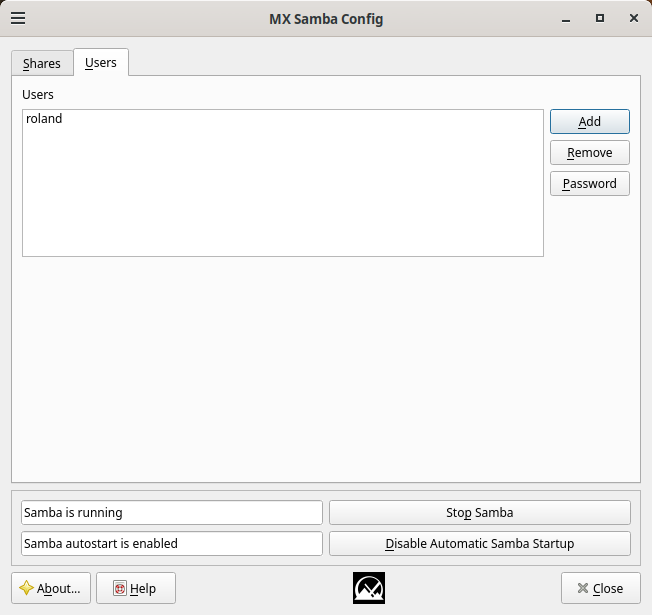Close window via title bar X
This screenshot has width=652, height=615.
(x=631, y=18)
